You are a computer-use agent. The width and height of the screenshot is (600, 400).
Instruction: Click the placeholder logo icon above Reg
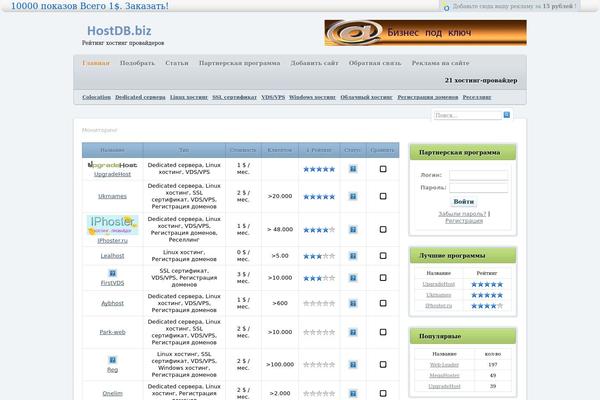pyautogui.click(x=112, y=360)
